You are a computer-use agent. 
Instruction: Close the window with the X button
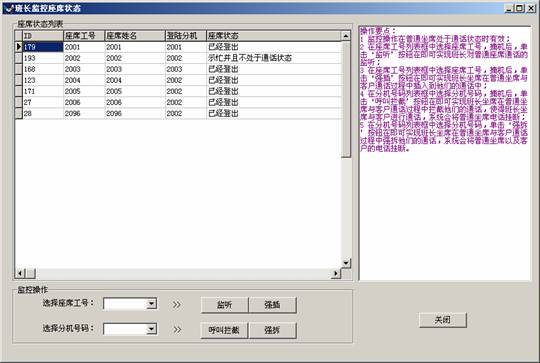pyautogui.click(x=531, y=8)
